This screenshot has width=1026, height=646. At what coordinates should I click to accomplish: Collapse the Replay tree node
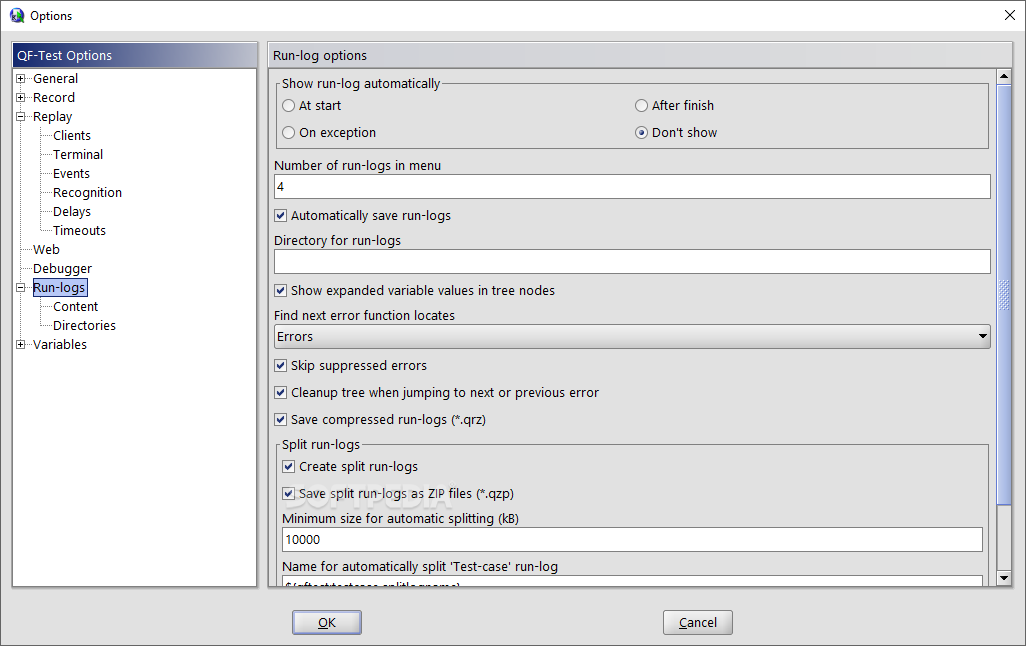click(20, 117)
